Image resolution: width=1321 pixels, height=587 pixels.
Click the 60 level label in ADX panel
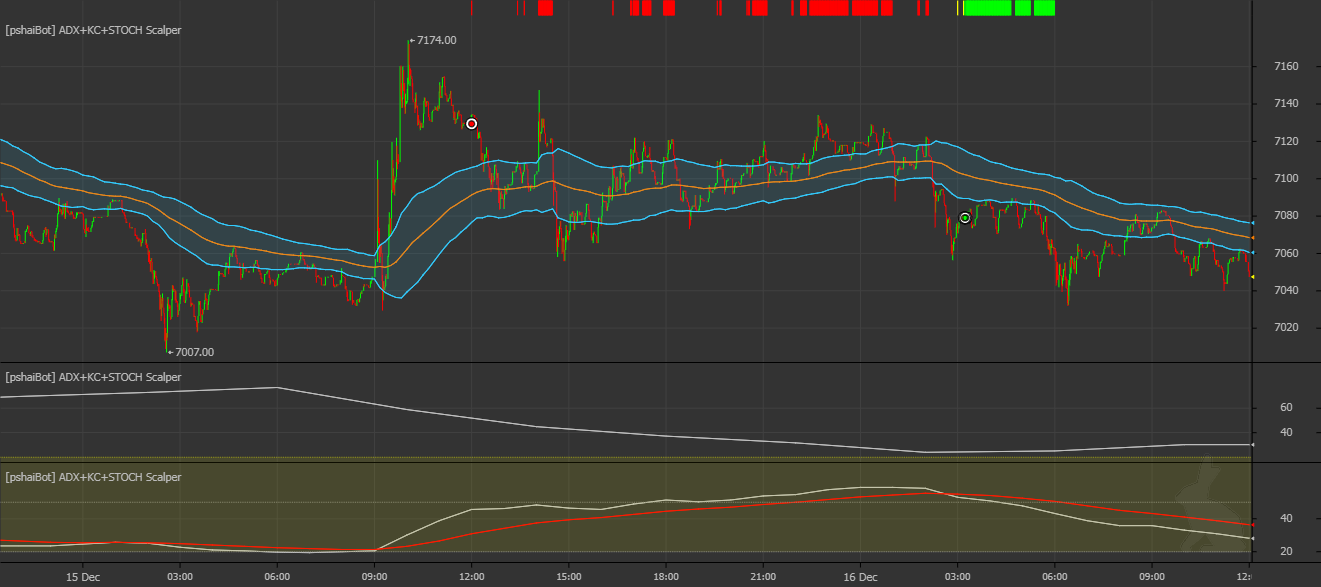click(1286, 408)
